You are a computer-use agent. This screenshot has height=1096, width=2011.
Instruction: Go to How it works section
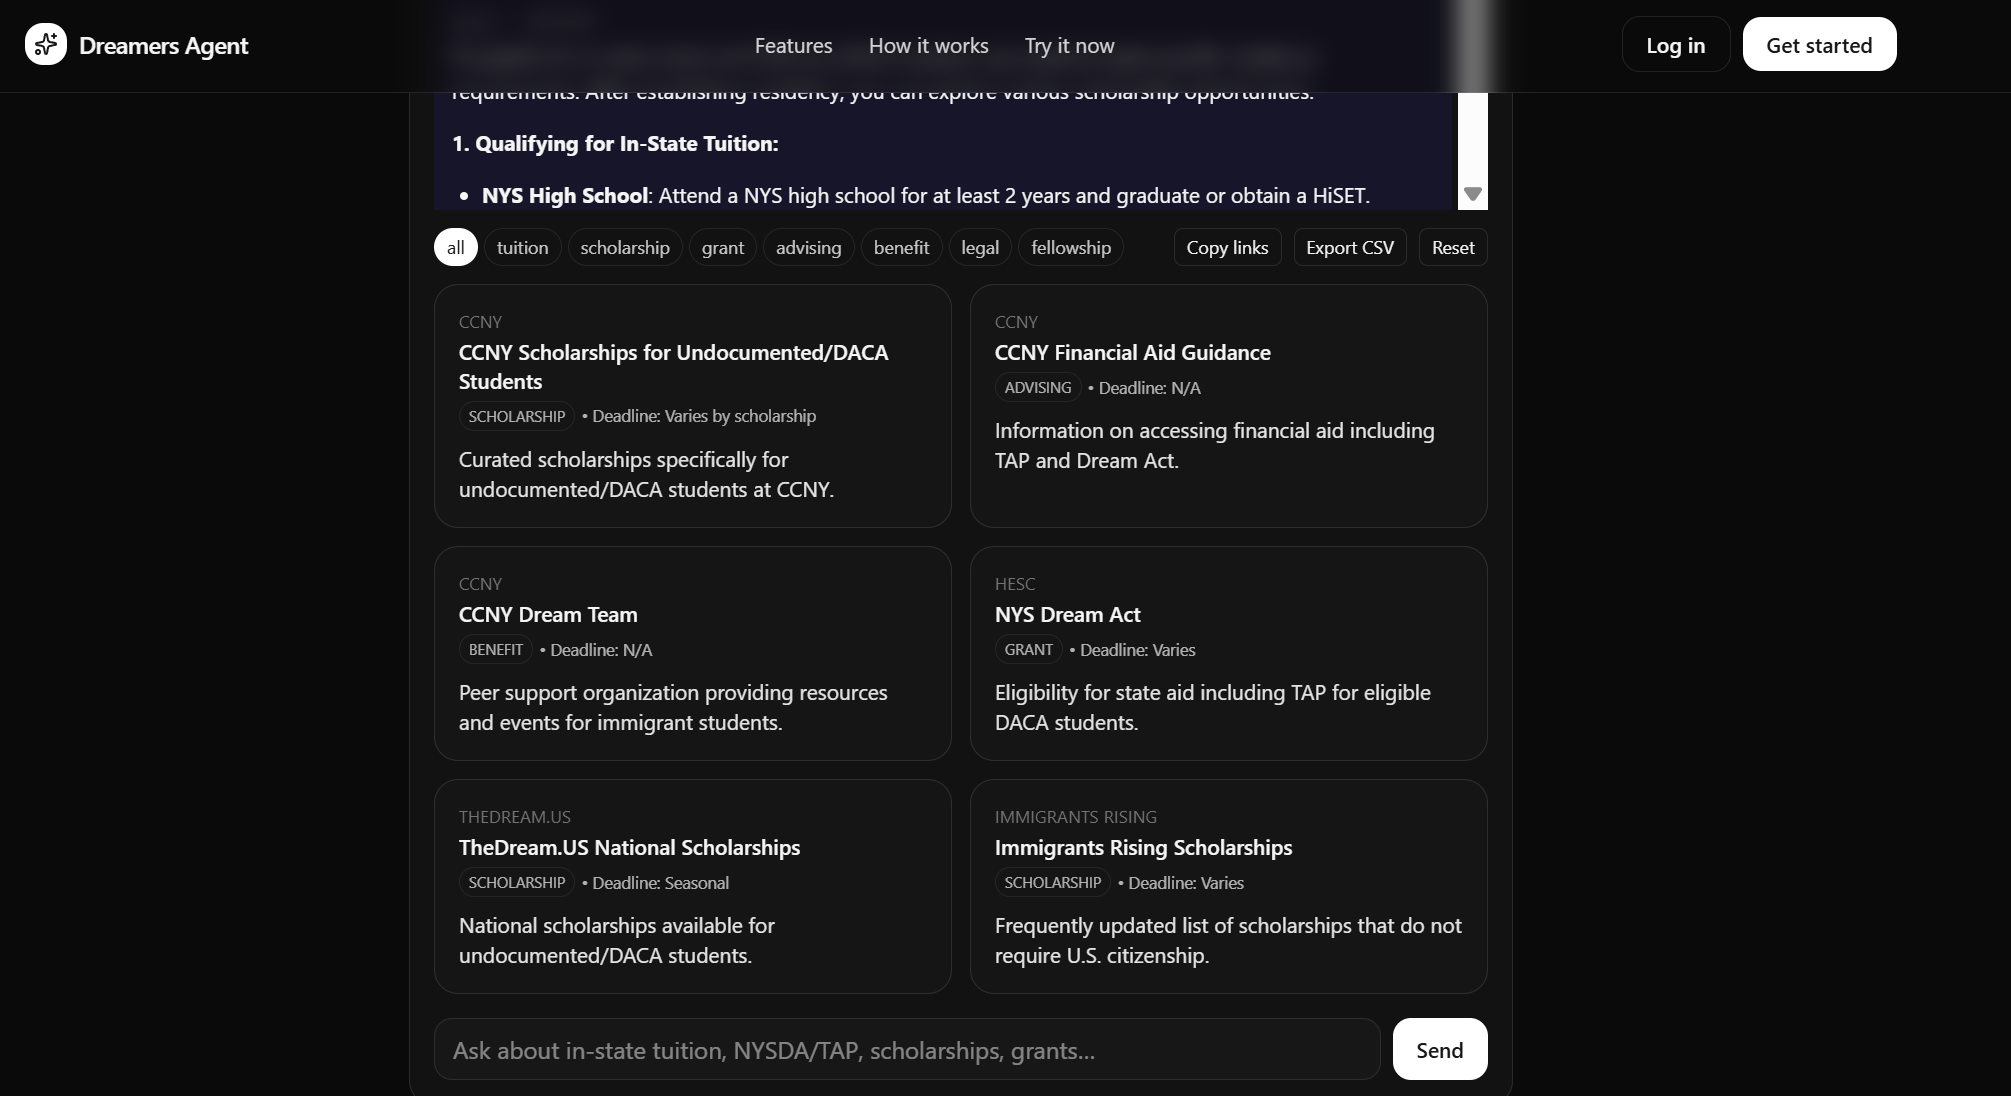click(928, 46)
